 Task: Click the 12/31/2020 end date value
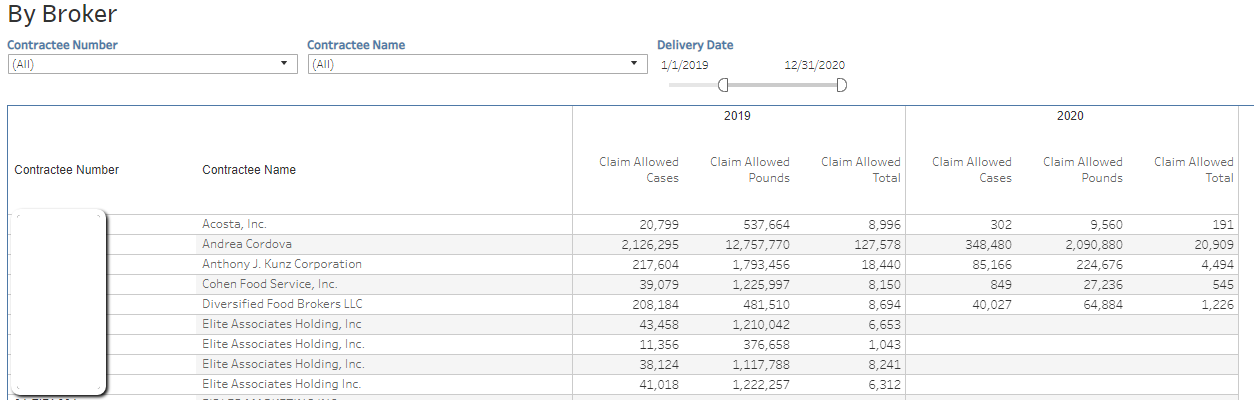pos(815,65)
